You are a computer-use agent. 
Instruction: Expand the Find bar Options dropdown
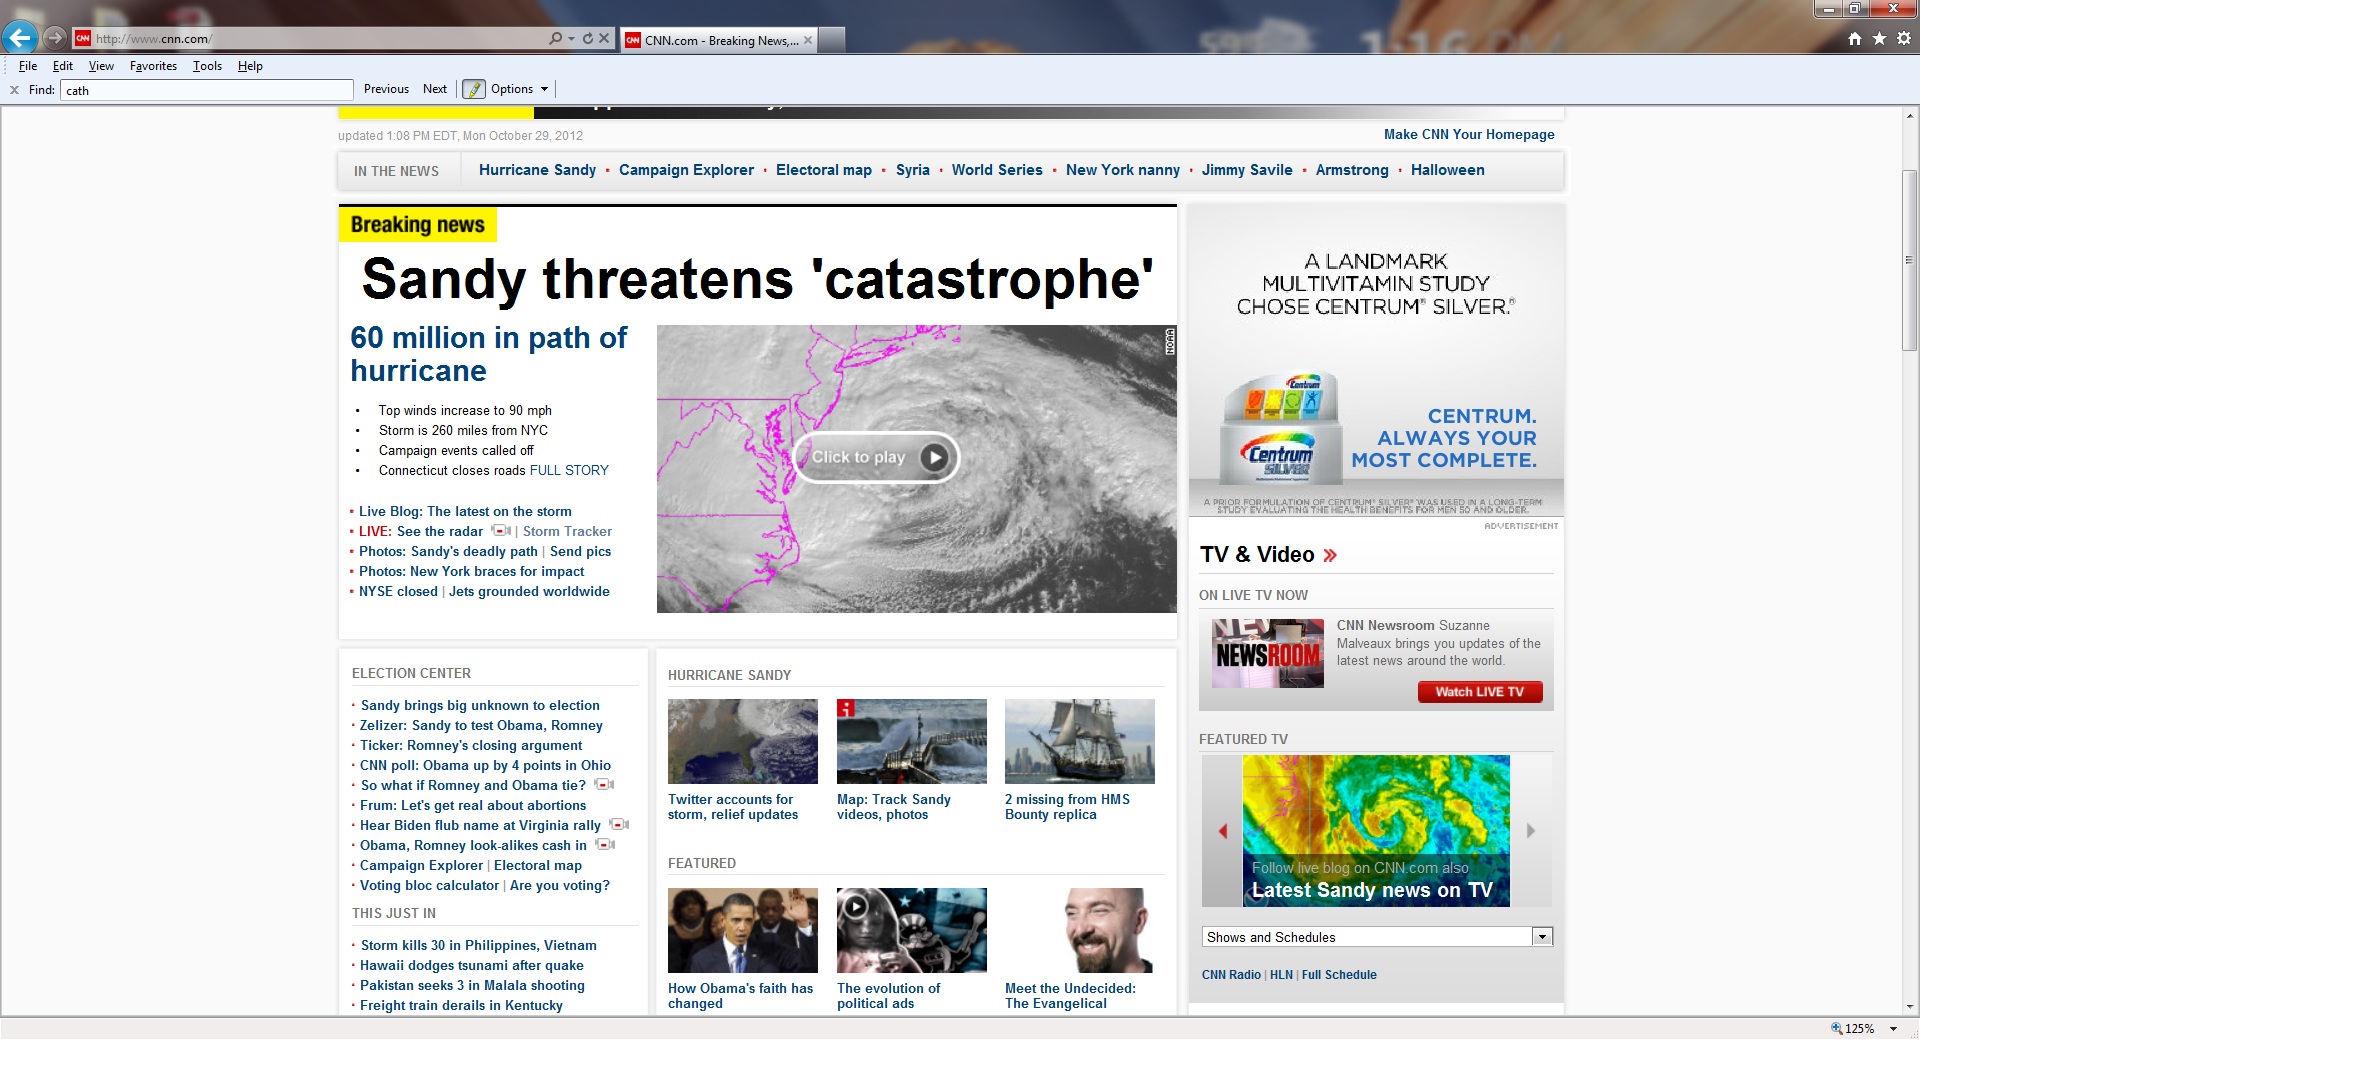[x=544, y=89]
